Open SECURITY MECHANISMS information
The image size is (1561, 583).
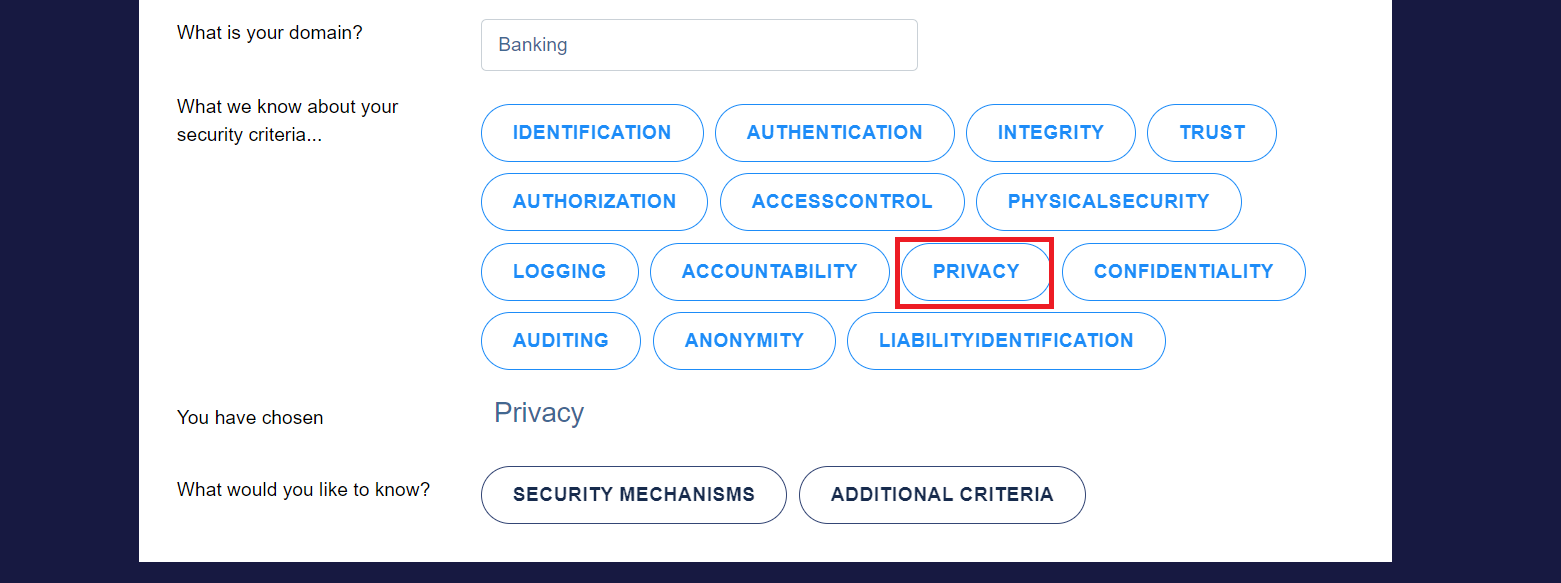coord(633,495)
